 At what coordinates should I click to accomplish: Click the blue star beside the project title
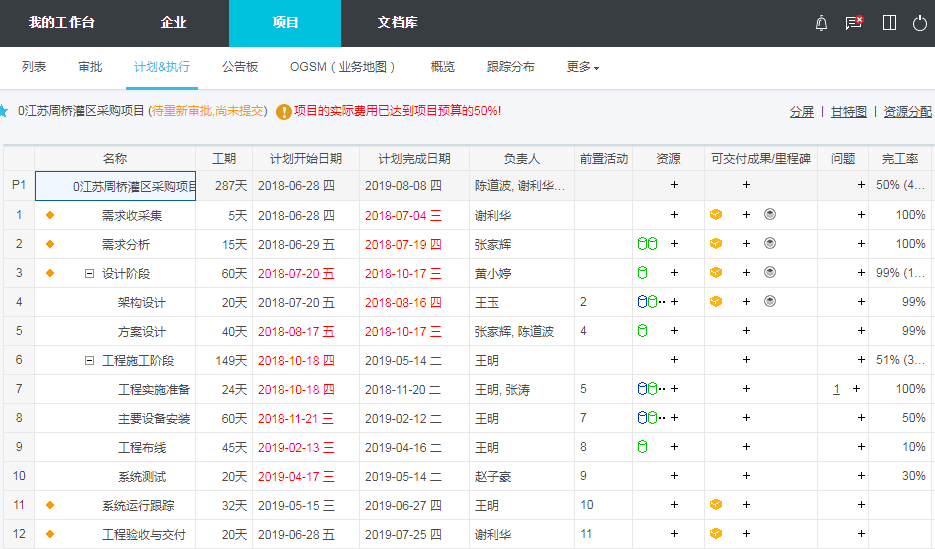(4, 110)
